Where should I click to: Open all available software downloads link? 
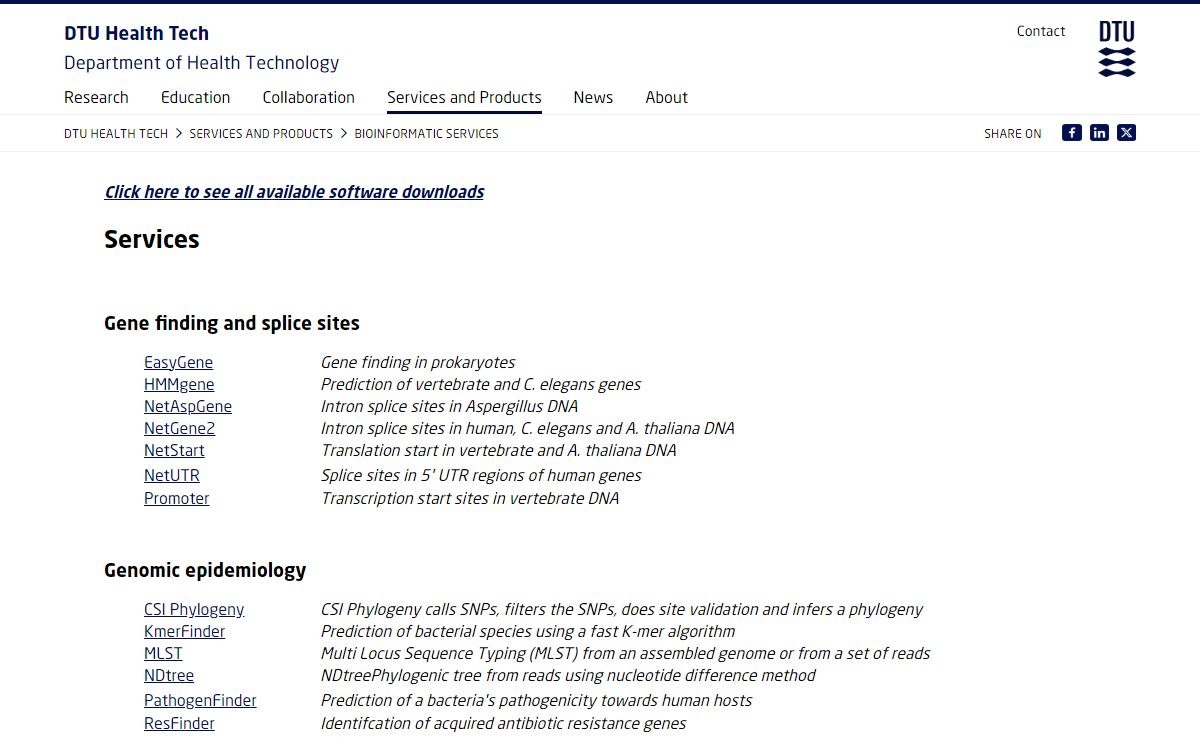(294, 192)
